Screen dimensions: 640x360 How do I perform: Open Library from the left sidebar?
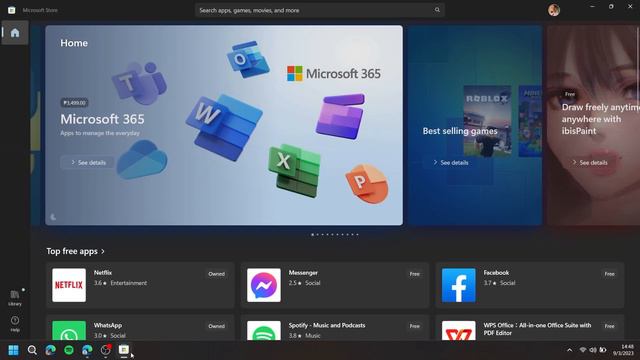tap(15, 298)
